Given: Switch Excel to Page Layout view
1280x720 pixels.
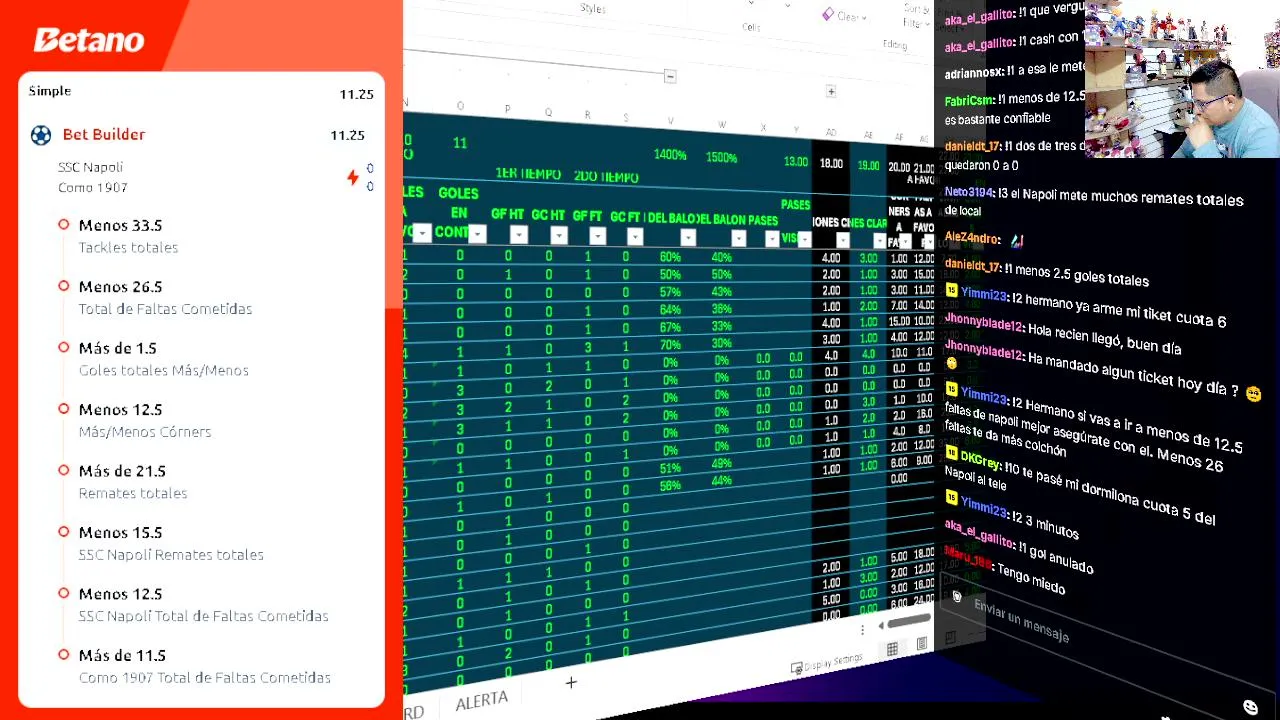Looking at the screenshot, I should click(x=921, y=645).
